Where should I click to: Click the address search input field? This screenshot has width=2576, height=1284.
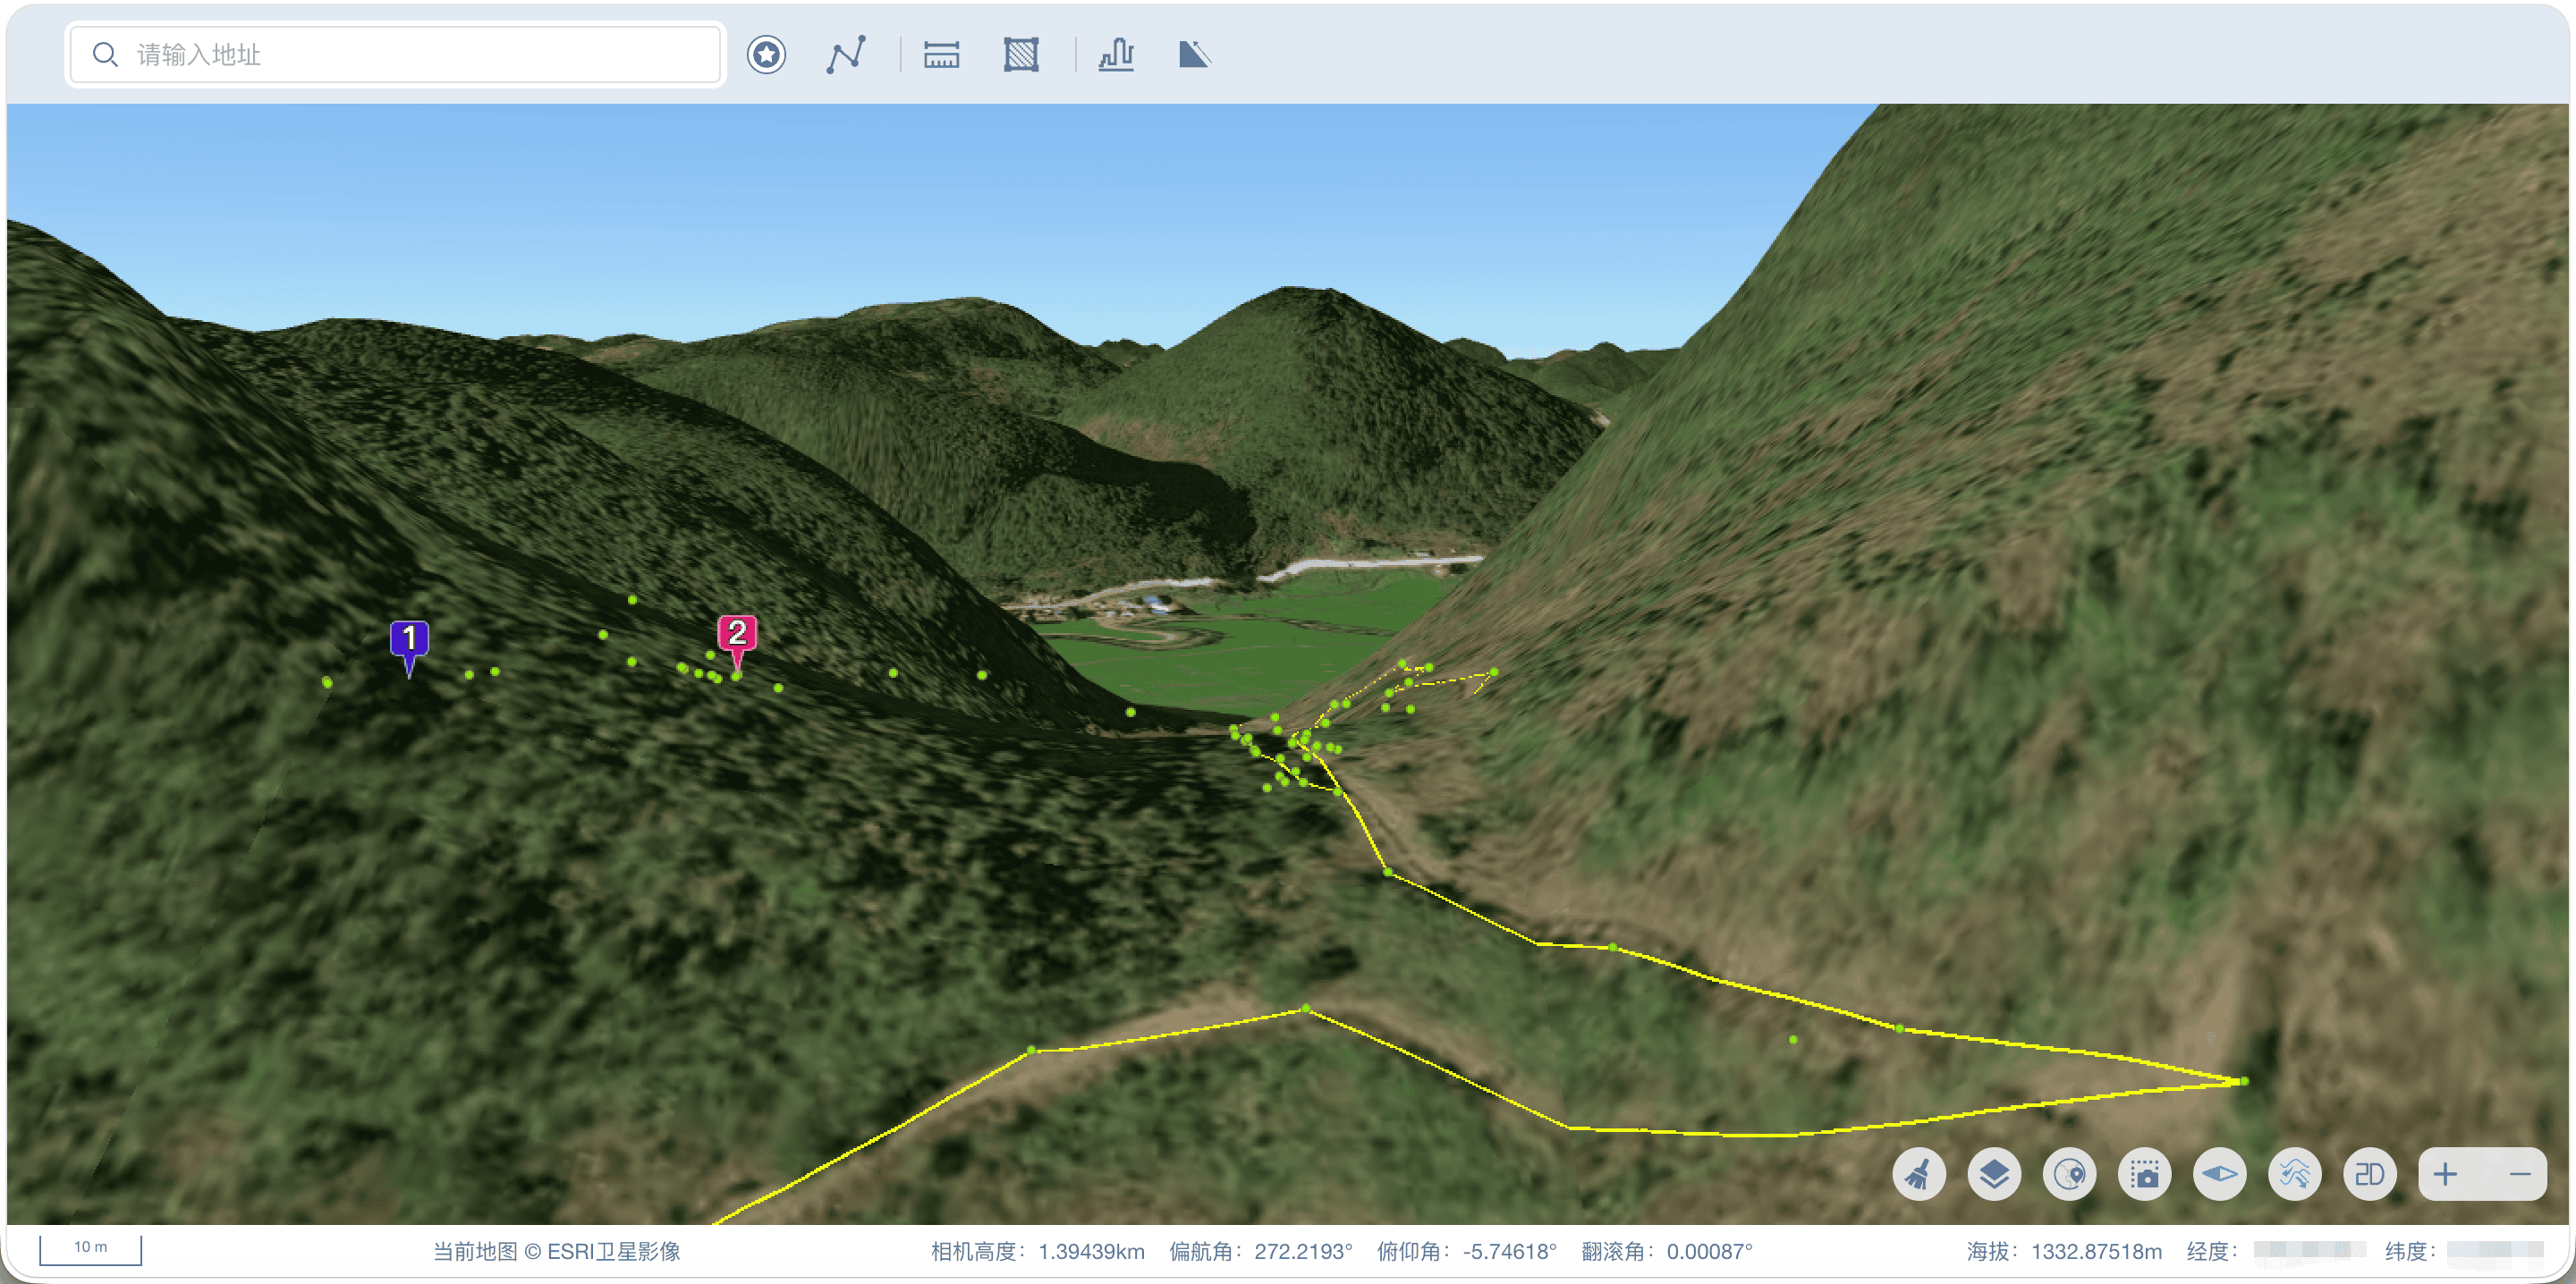click(x=395, y=54)
